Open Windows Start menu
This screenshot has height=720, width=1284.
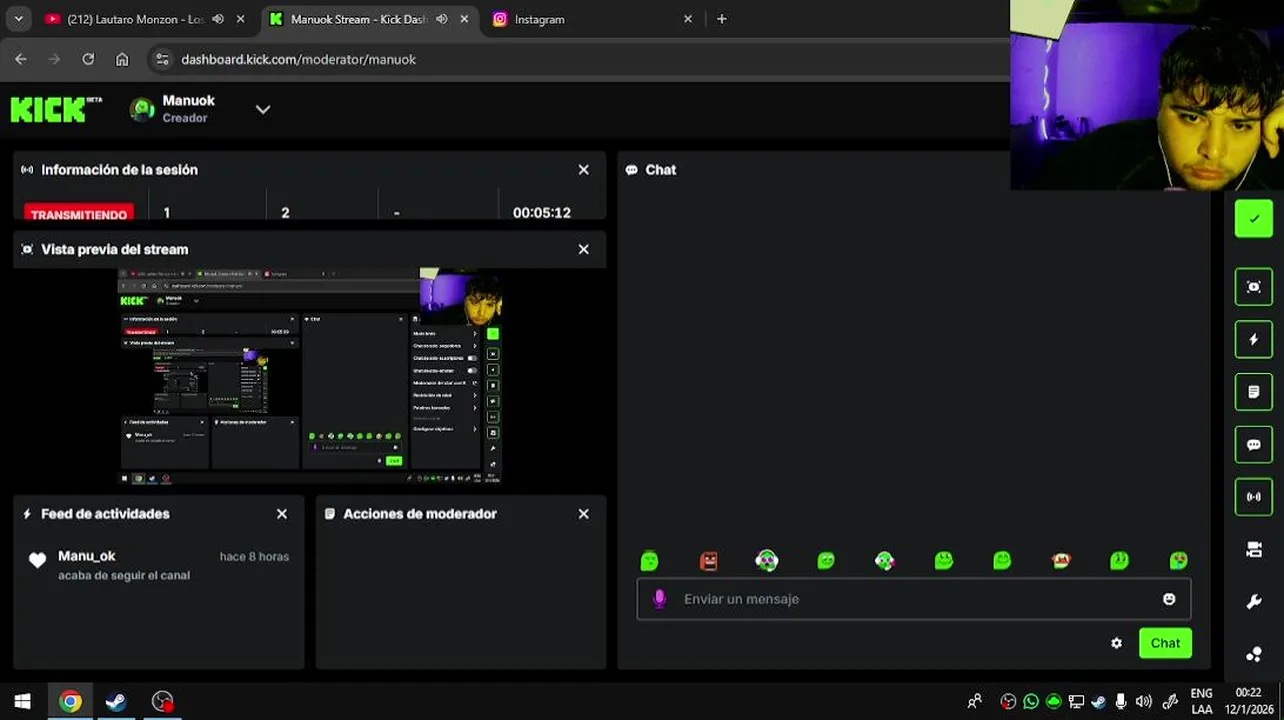pyautogui.click(x=22, y=701)
